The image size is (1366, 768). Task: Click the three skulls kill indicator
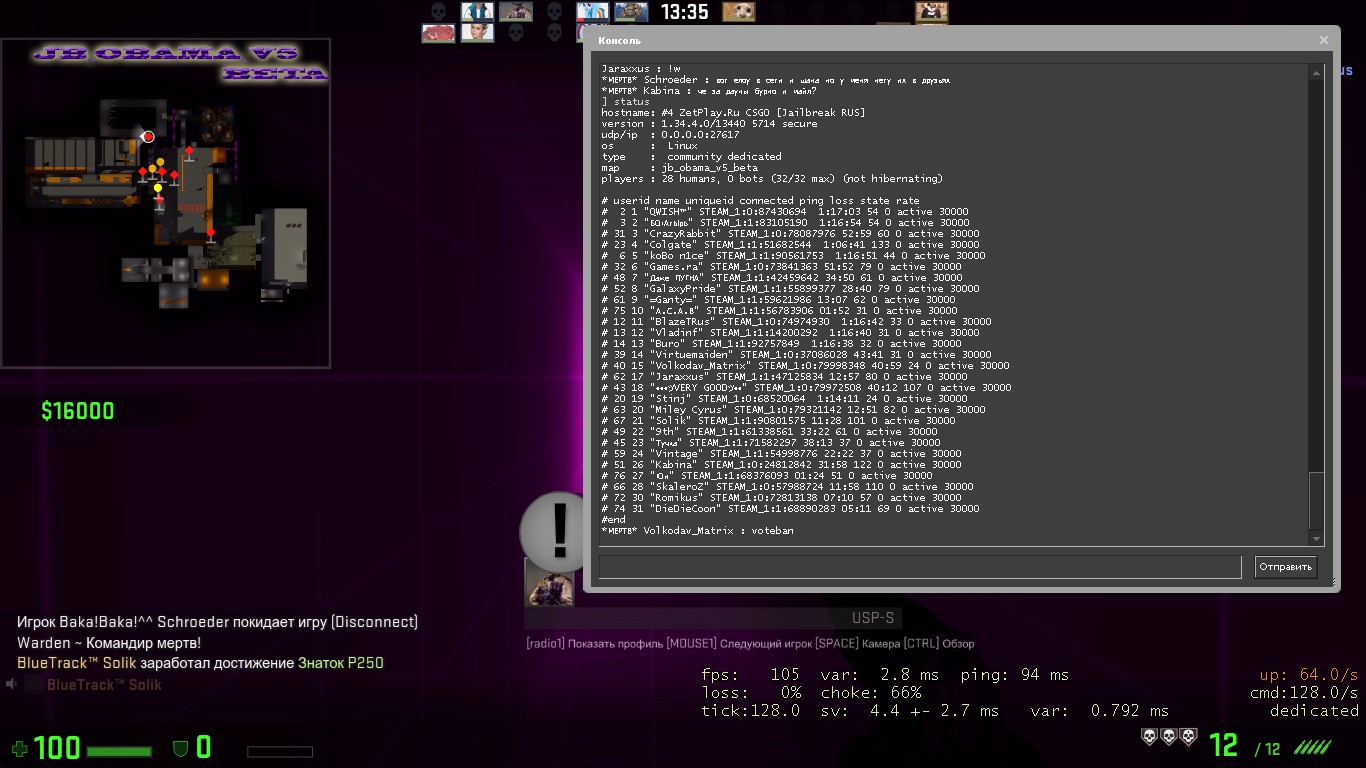1169,737
